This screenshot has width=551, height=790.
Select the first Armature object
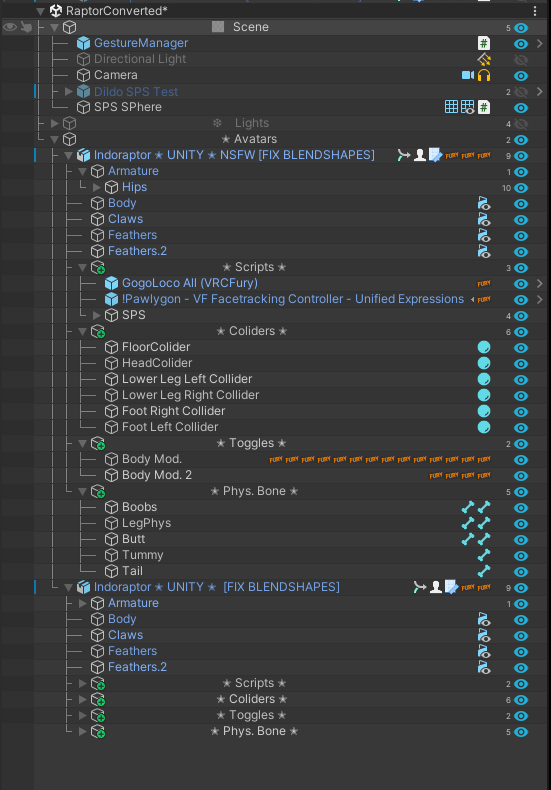click(133, 171)
